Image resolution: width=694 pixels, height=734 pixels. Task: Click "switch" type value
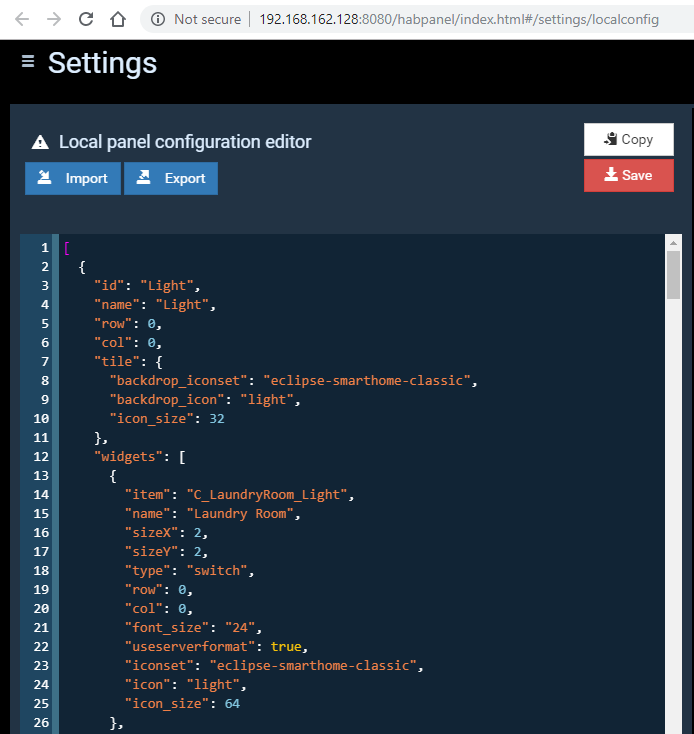point(217,571)
